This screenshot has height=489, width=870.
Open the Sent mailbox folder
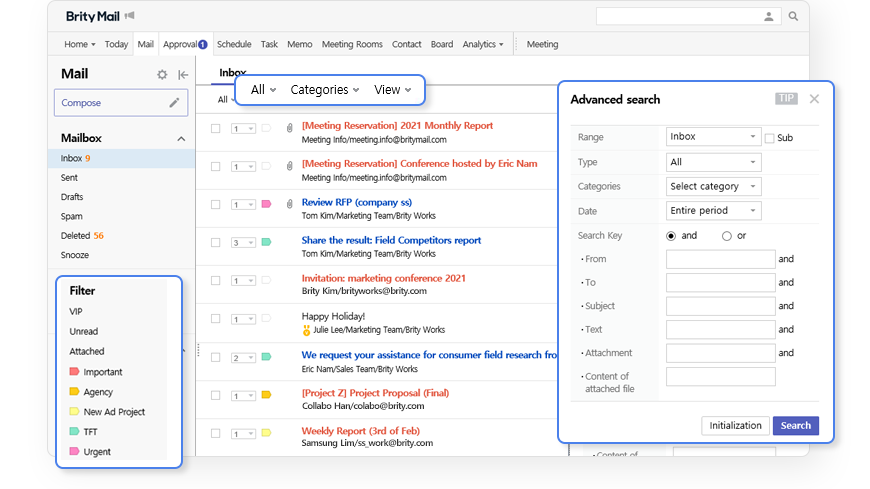click(x=69, y=178)
